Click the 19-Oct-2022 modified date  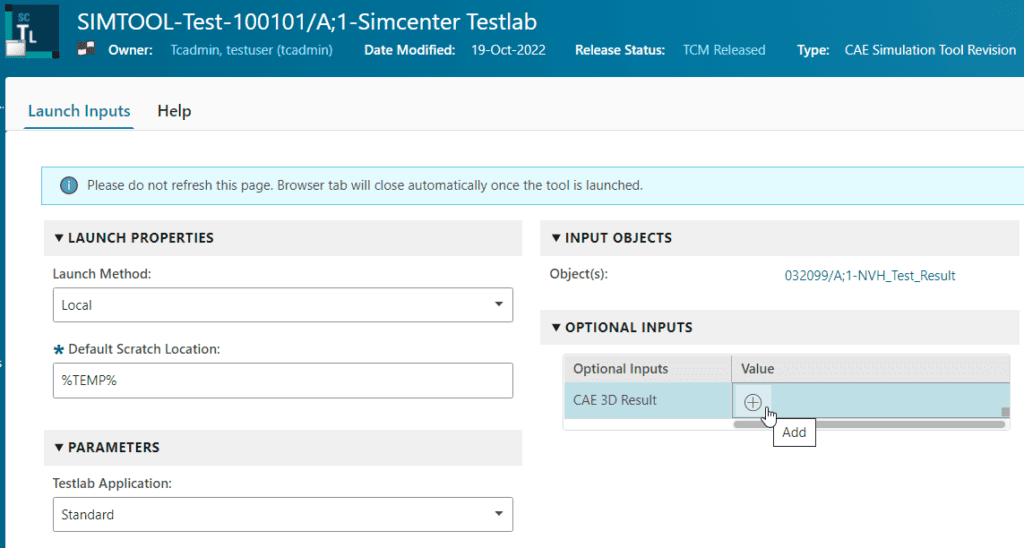click(508, 50)
